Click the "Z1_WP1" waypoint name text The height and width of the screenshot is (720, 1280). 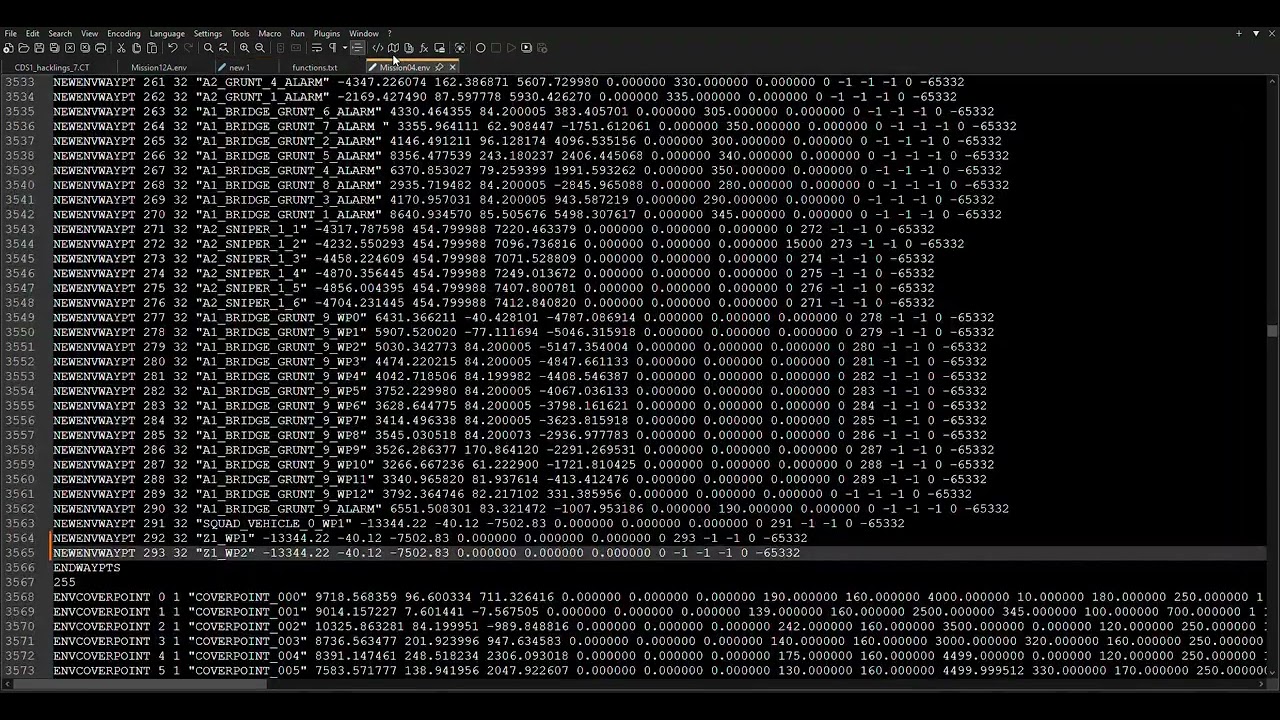click(x=225, y=538)
